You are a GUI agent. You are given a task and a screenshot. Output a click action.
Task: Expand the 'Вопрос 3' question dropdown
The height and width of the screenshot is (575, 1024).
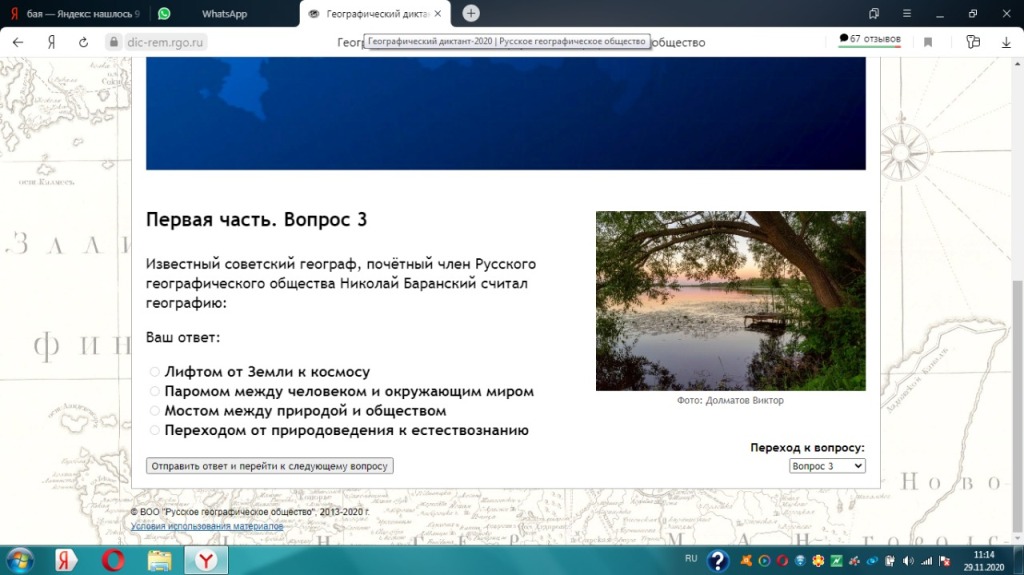(x=826, y=466)
